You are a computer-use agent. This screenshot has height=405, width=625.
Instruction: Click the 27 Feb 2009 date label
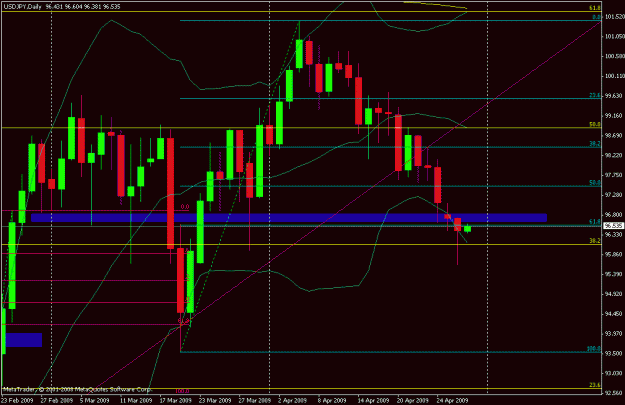[57, 400]
